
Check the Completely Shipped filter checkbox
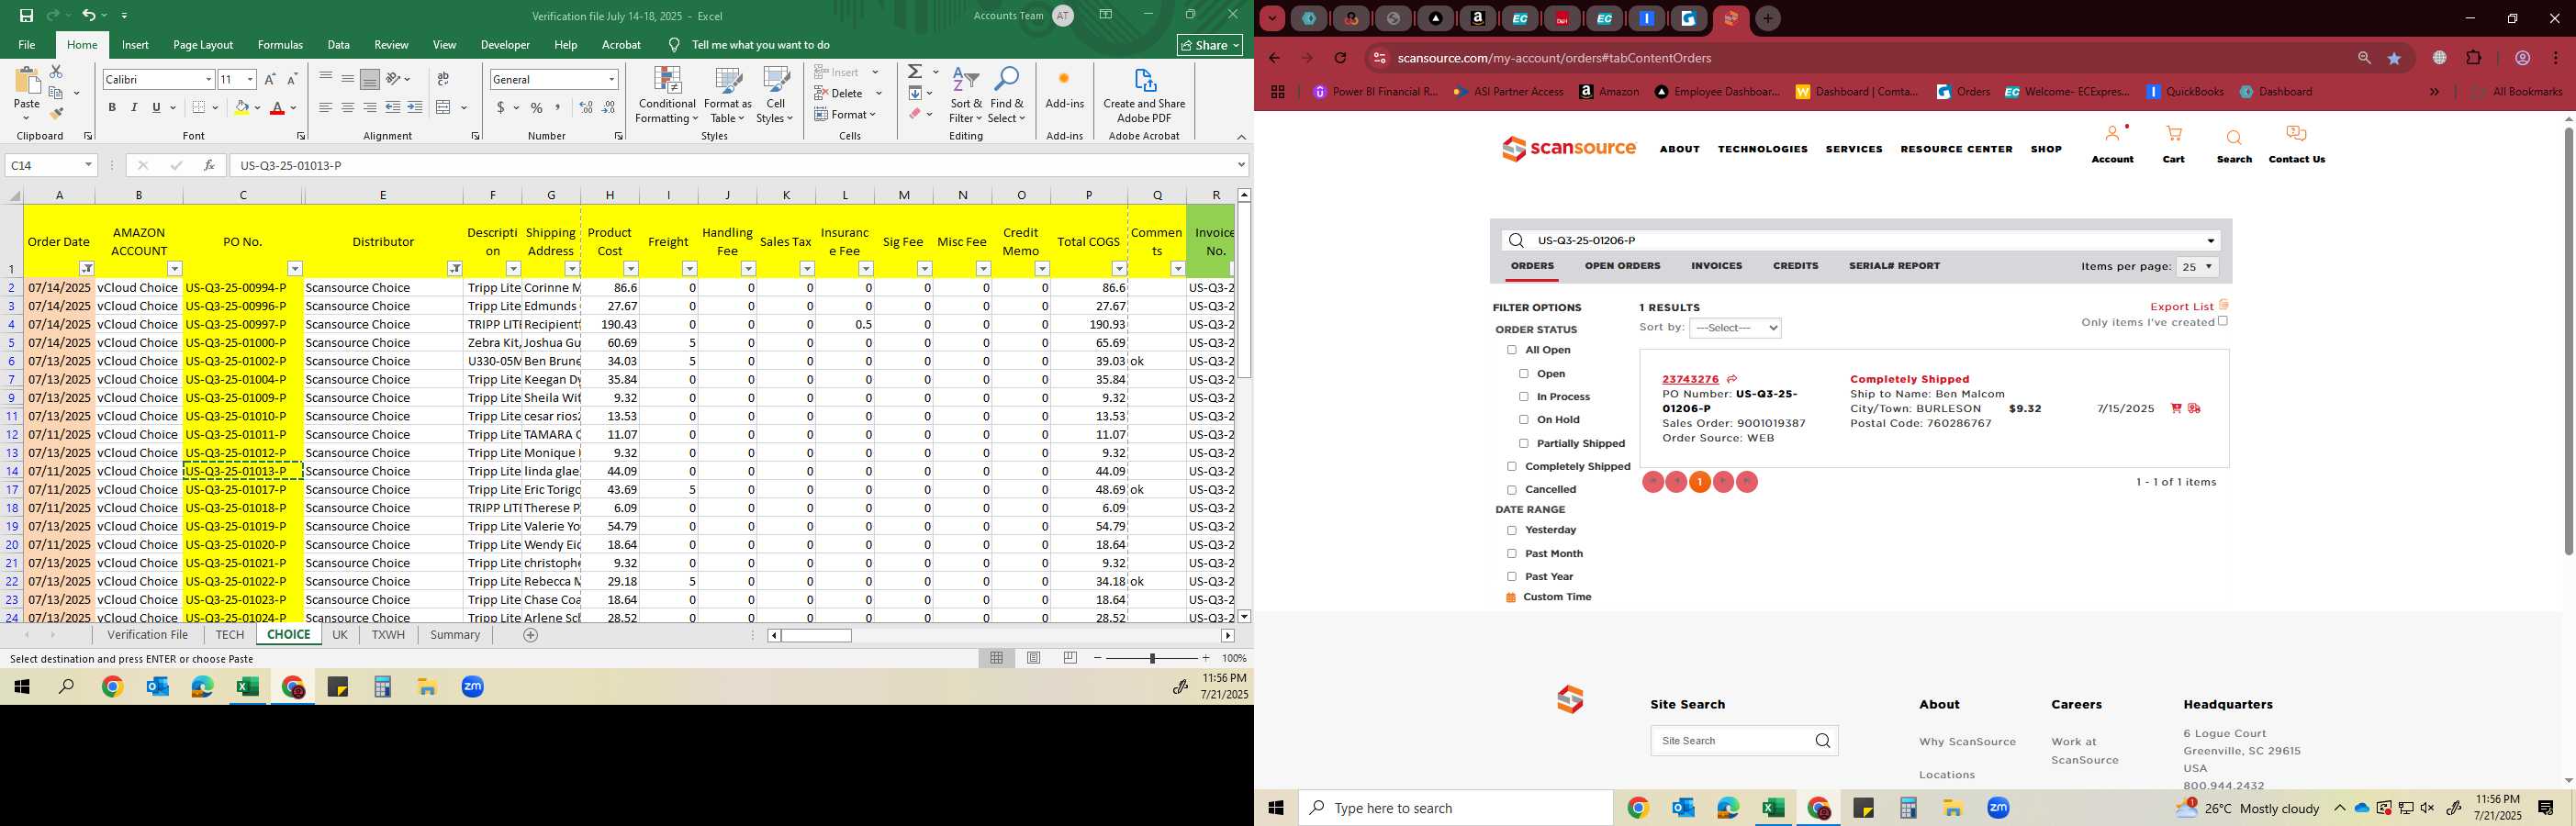click(1512, 466)
